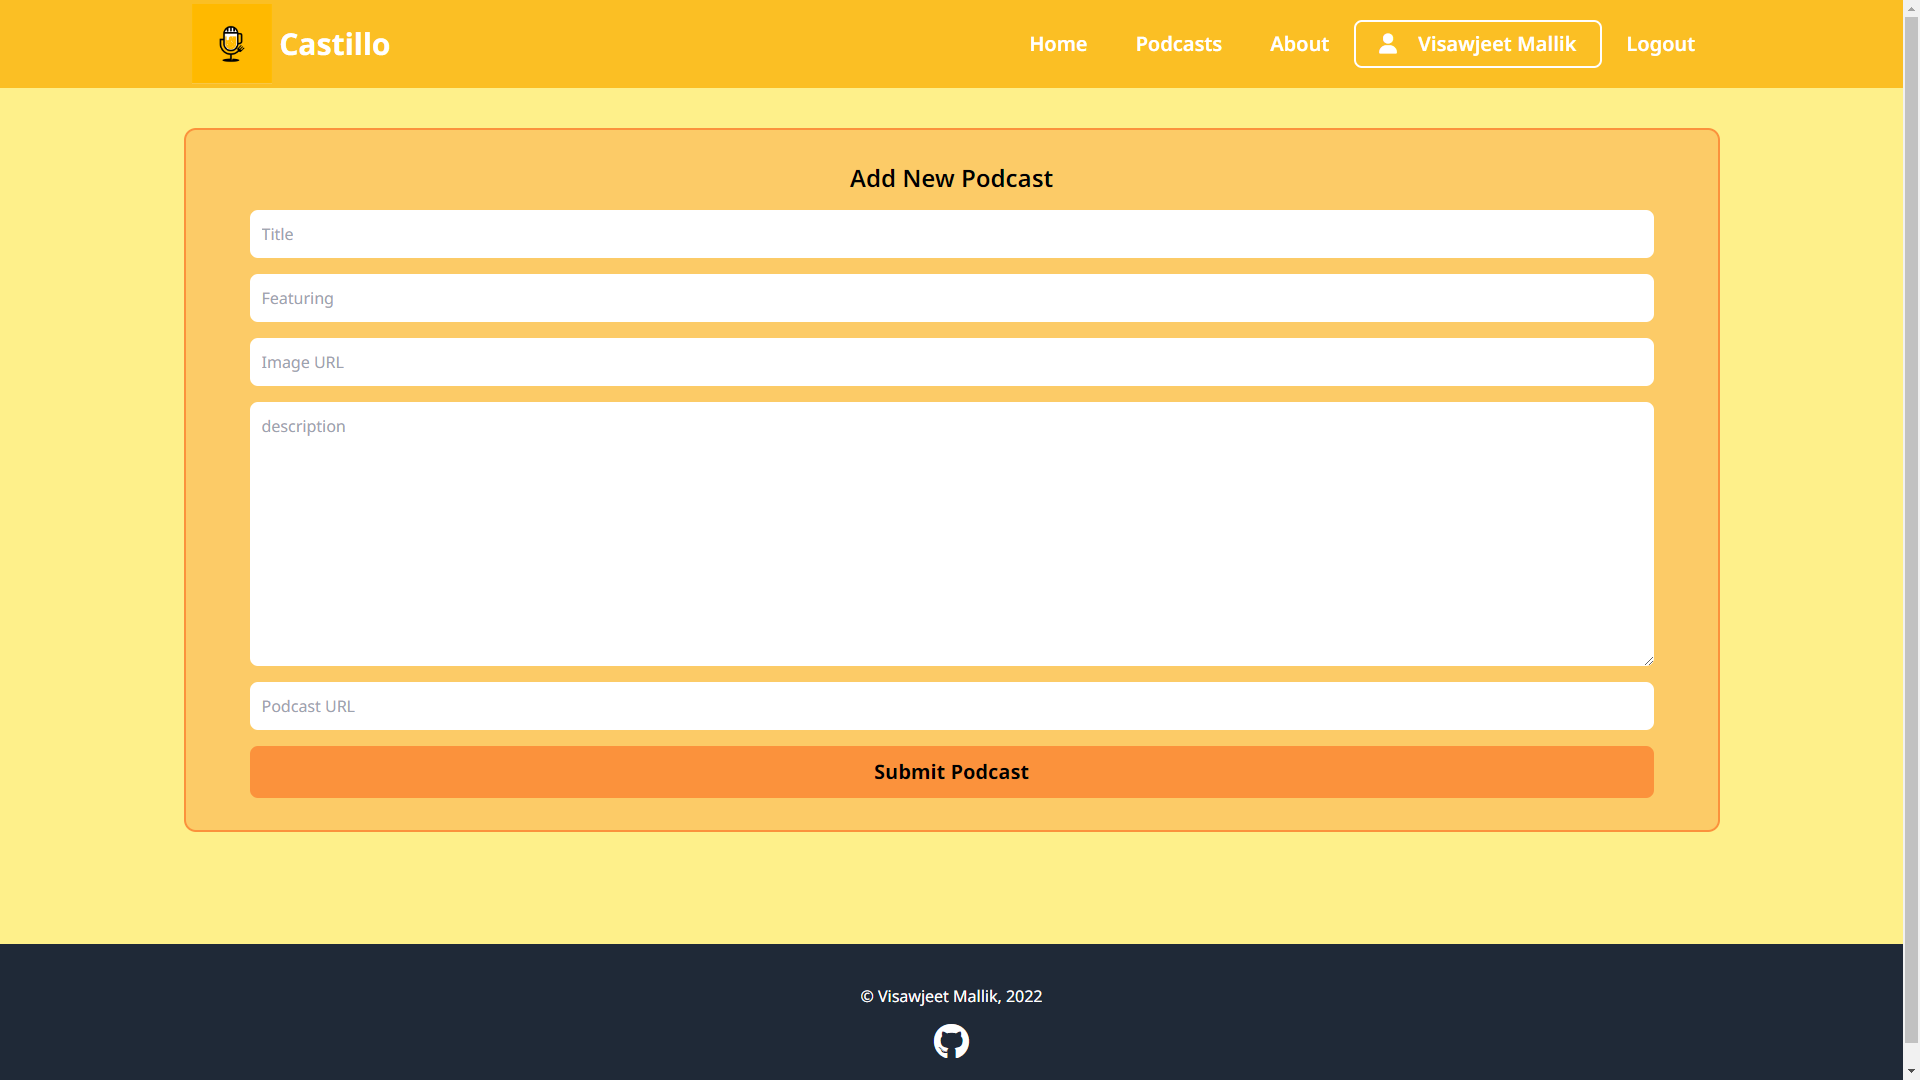
Task: Click the yellow logo square in the header
Action: 231,43
